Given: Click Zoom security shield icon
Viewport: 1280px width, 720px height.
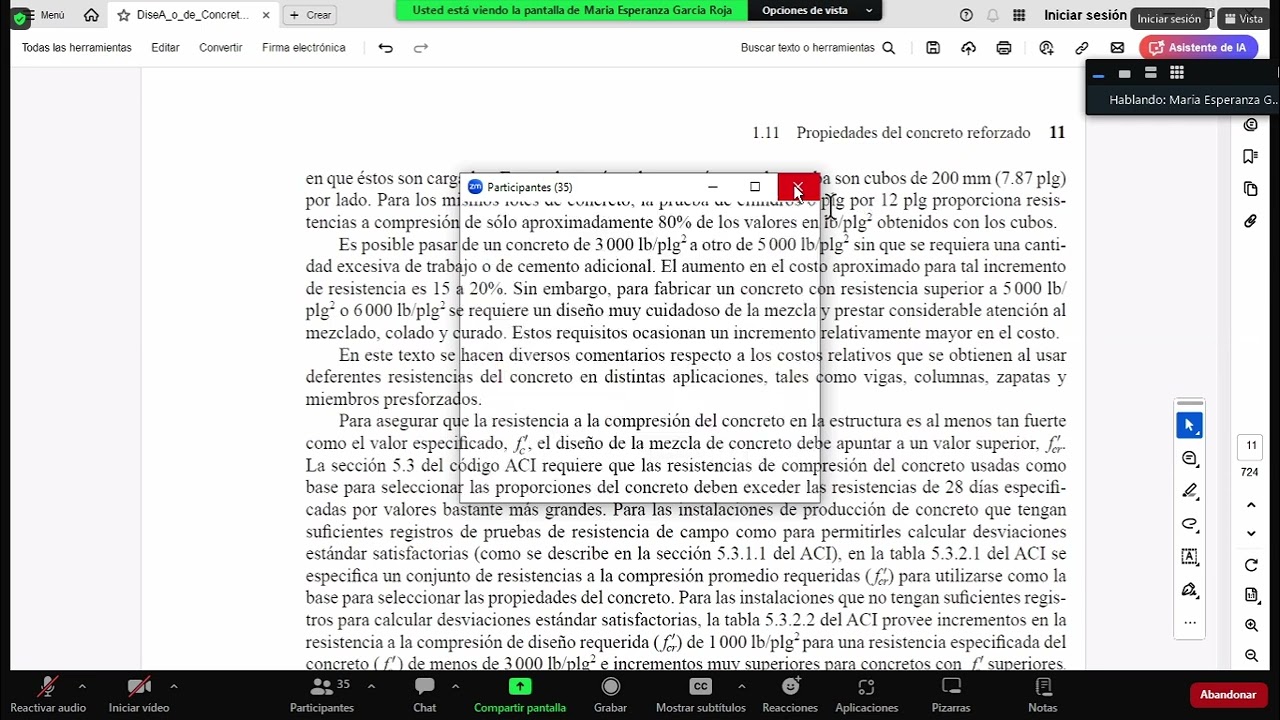Looking at the screenshot, I should (x=19, y=18).
